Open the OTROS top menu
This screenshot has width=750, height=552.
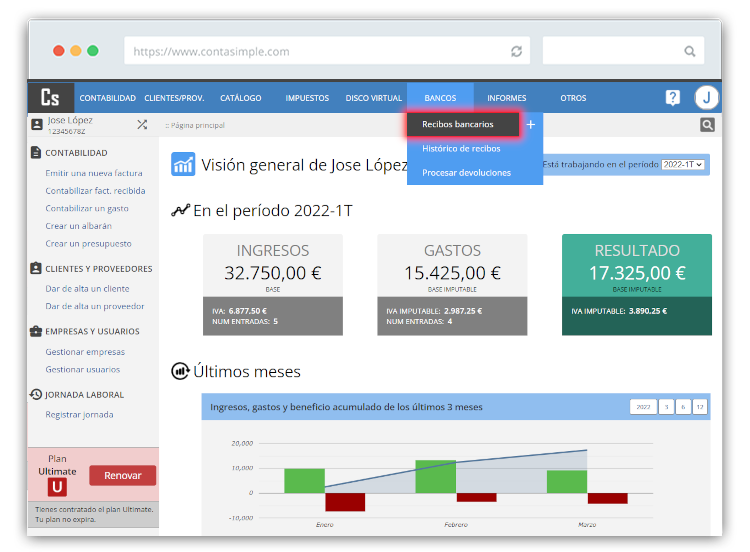click(x=573, y=98)
